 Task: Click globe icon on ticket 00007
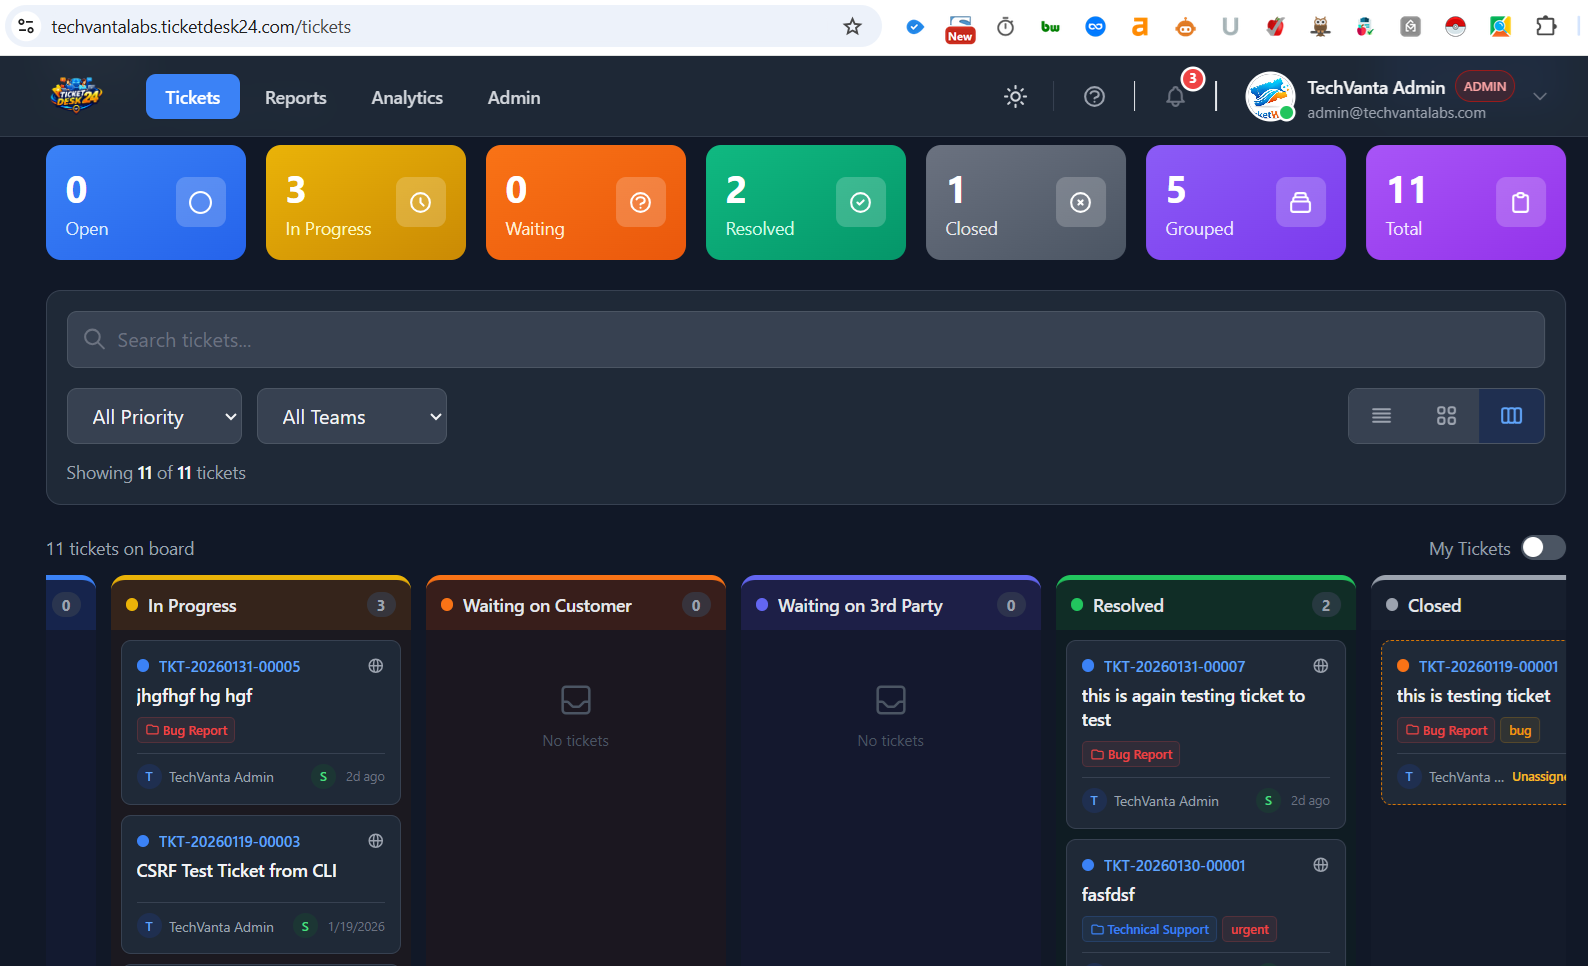click(x=1321, y=666)
